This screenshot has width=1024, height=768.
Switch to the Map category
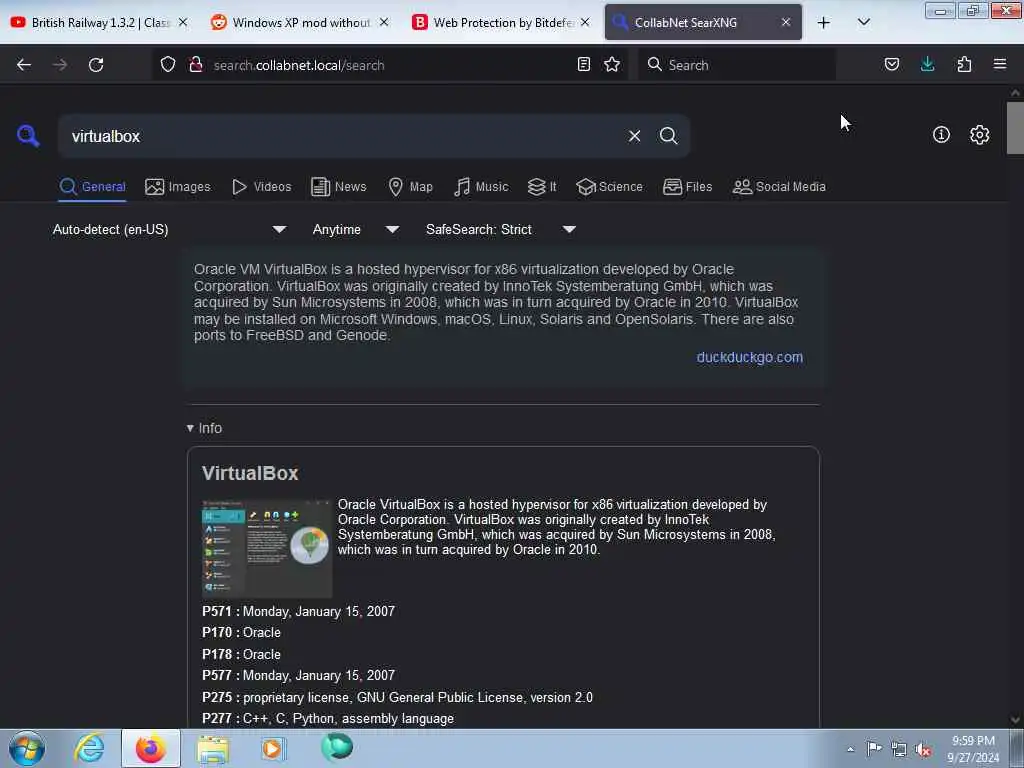[x=411, y=187]
